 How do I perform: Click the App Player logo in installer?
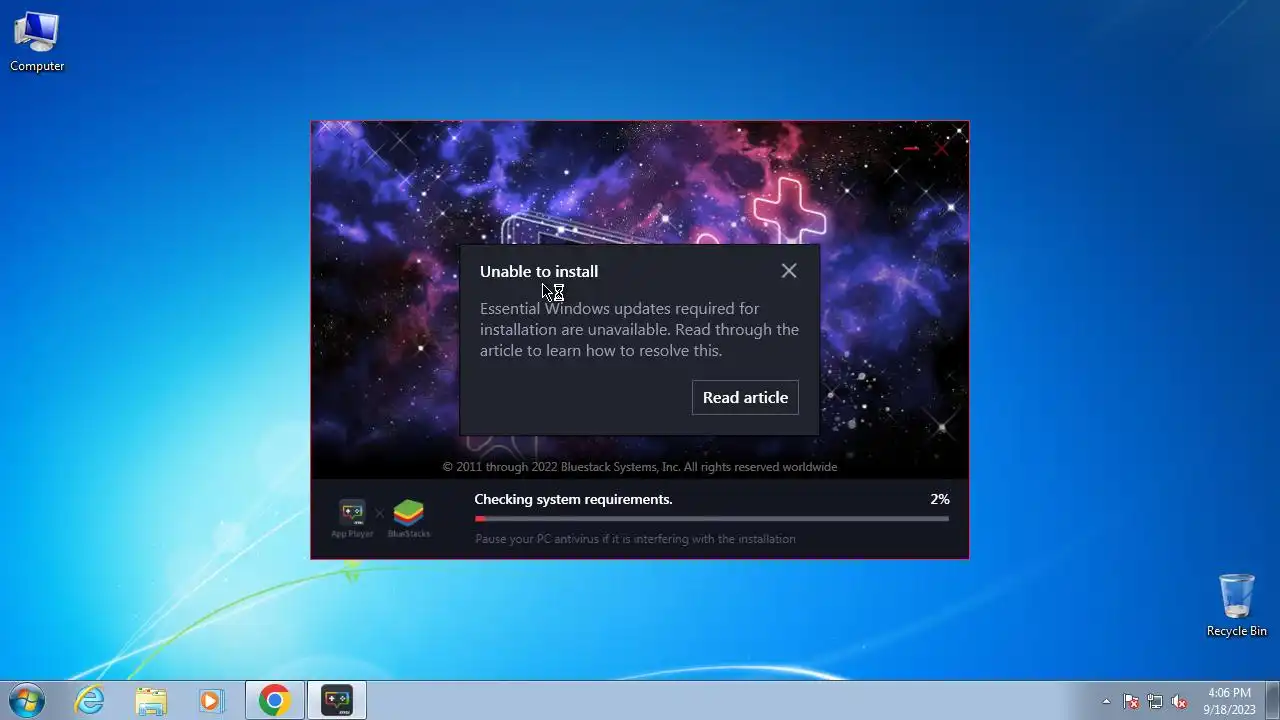pos(352,519)
